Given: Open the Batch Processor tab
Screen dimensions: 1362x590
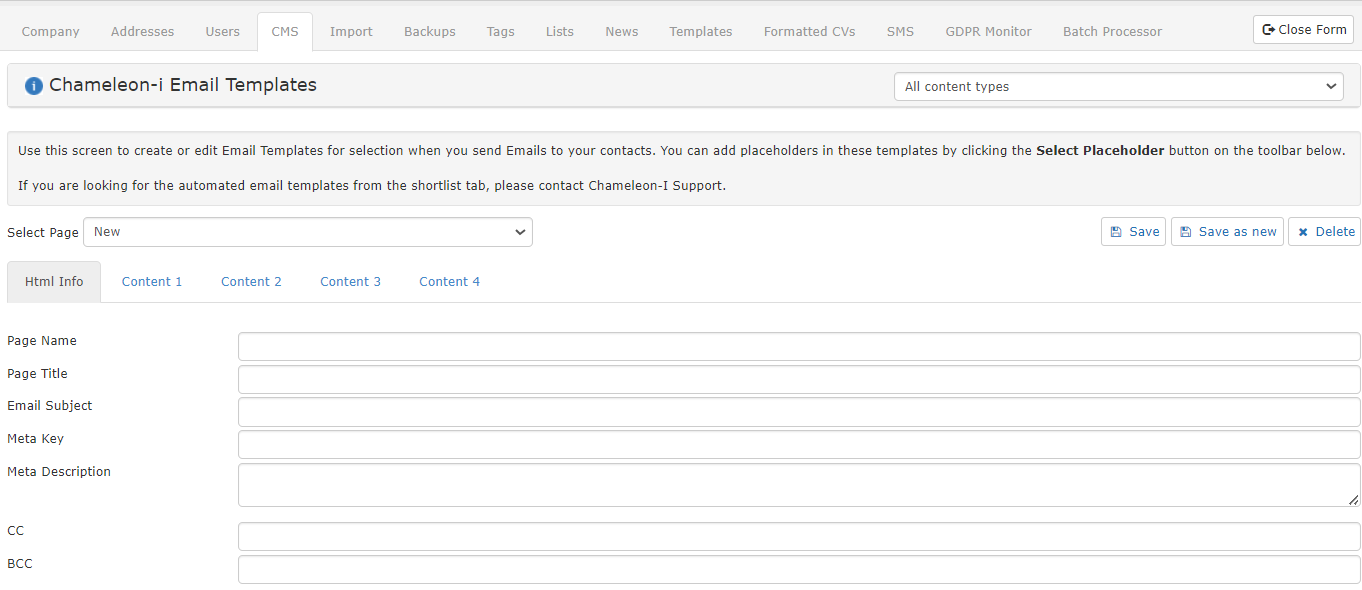Looking at the screenshot, I should tap(1112, 32).
